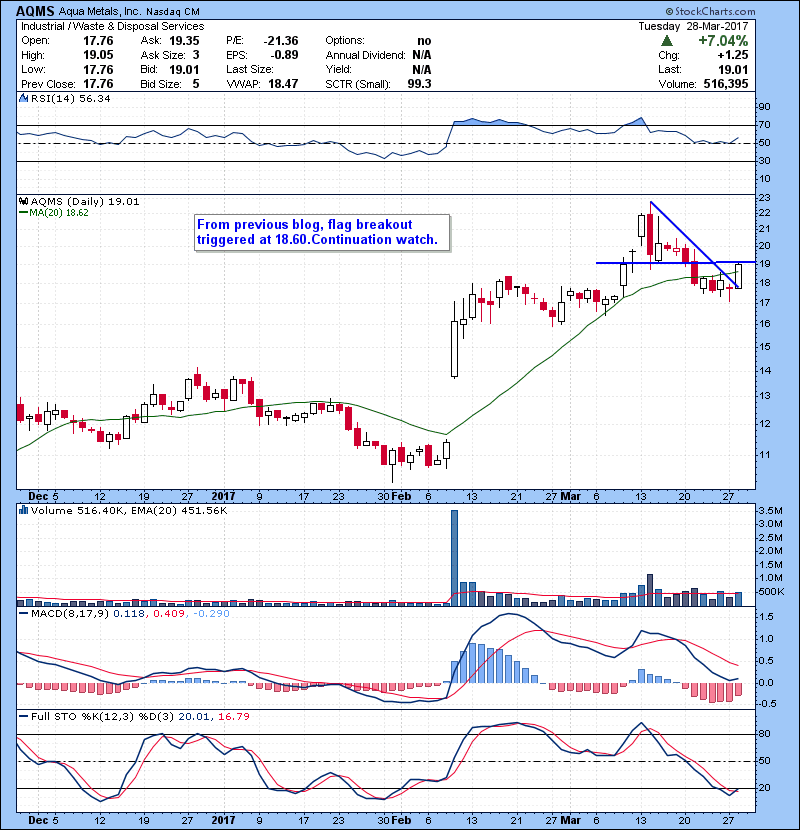Click 'Aqua Metals, Inc.' company name
The height and width of the screenshot is (830, 800).
coord(100,11)
